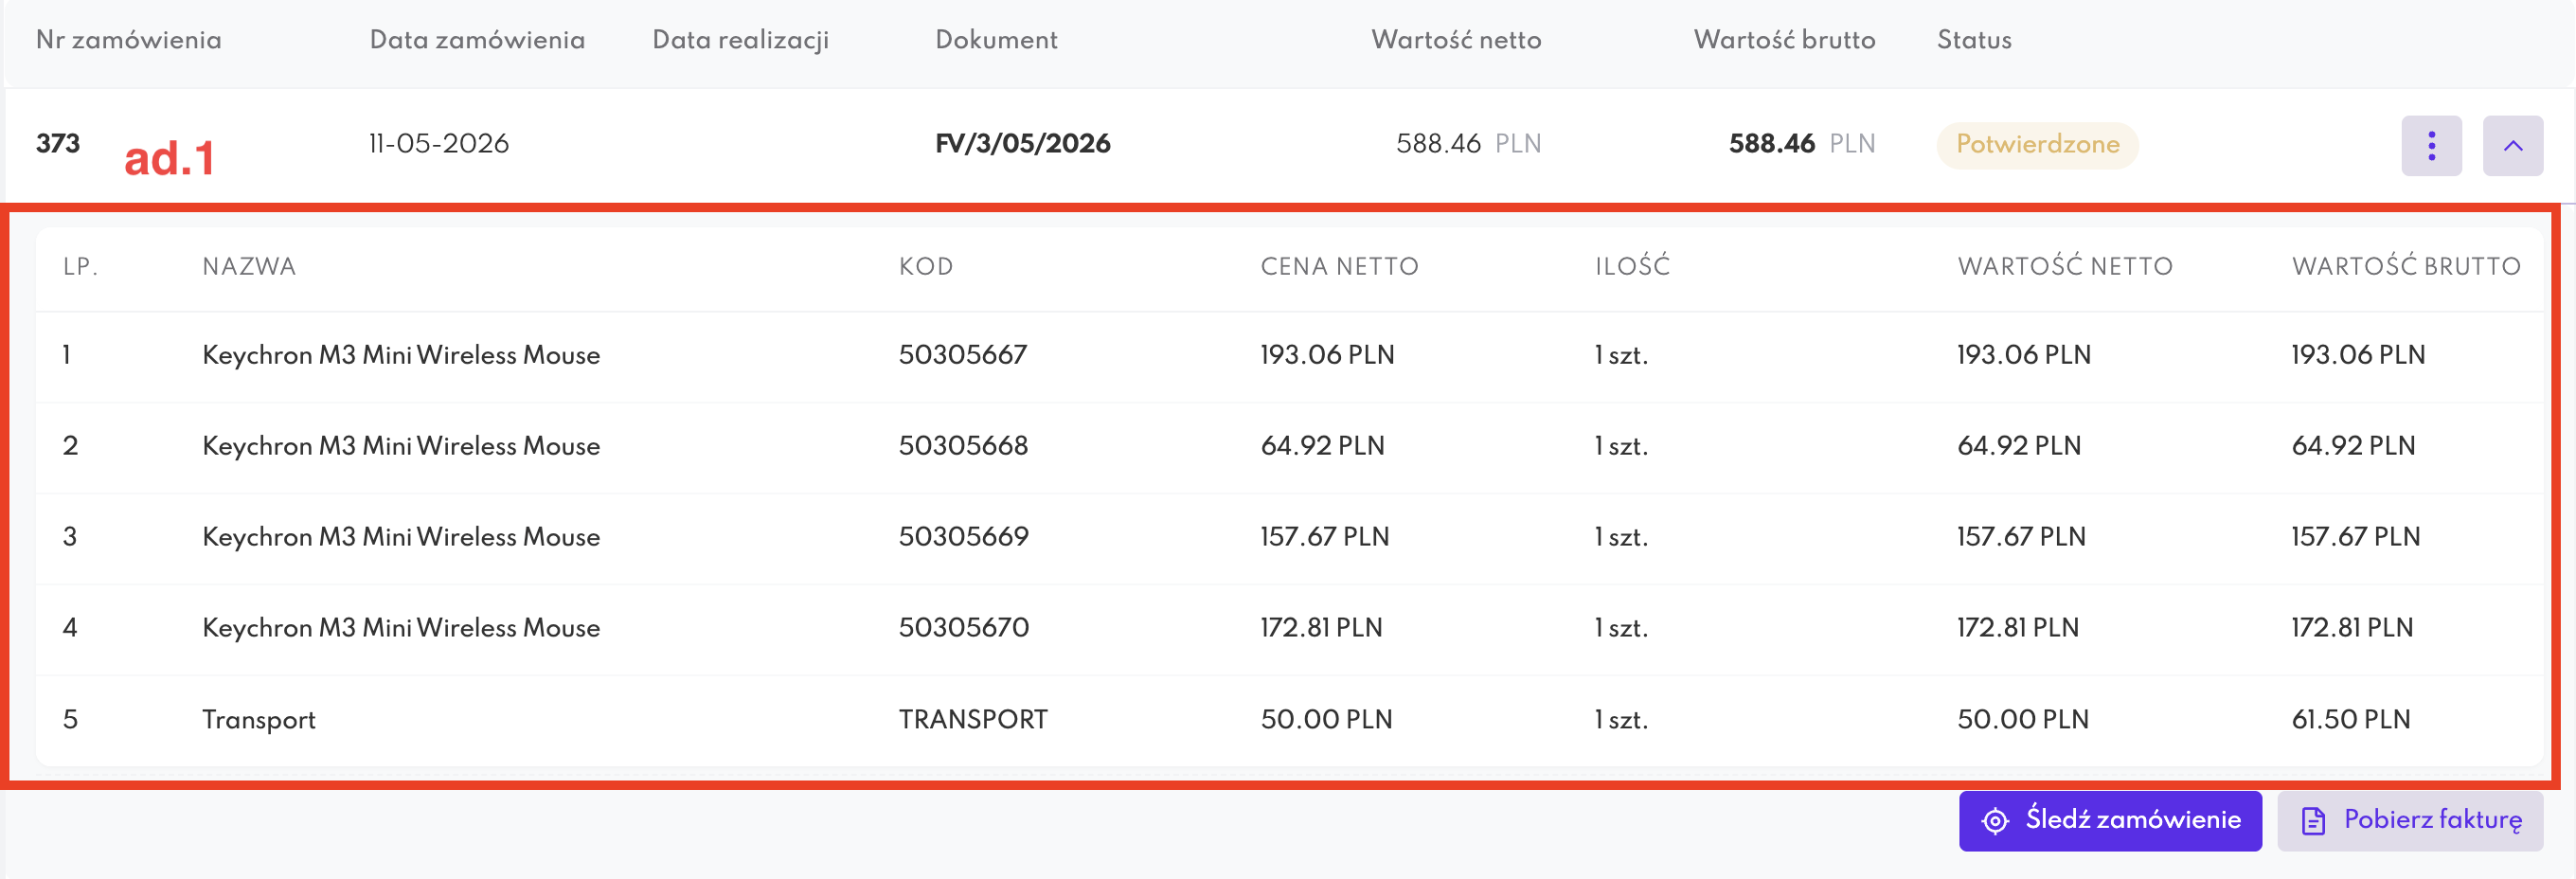Viewport: 2576px width, 879px height.
Task: Click order number "373"
Action: click(58, 144)
